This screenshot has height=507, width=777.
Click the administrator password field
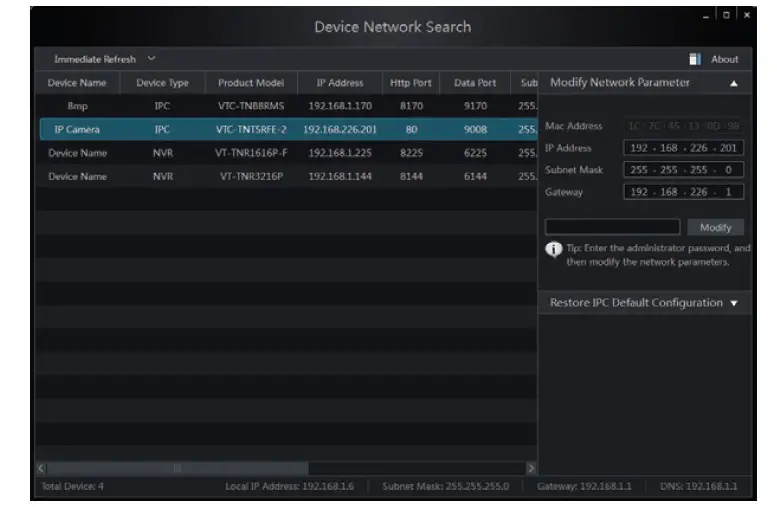(x=613, y=227)
